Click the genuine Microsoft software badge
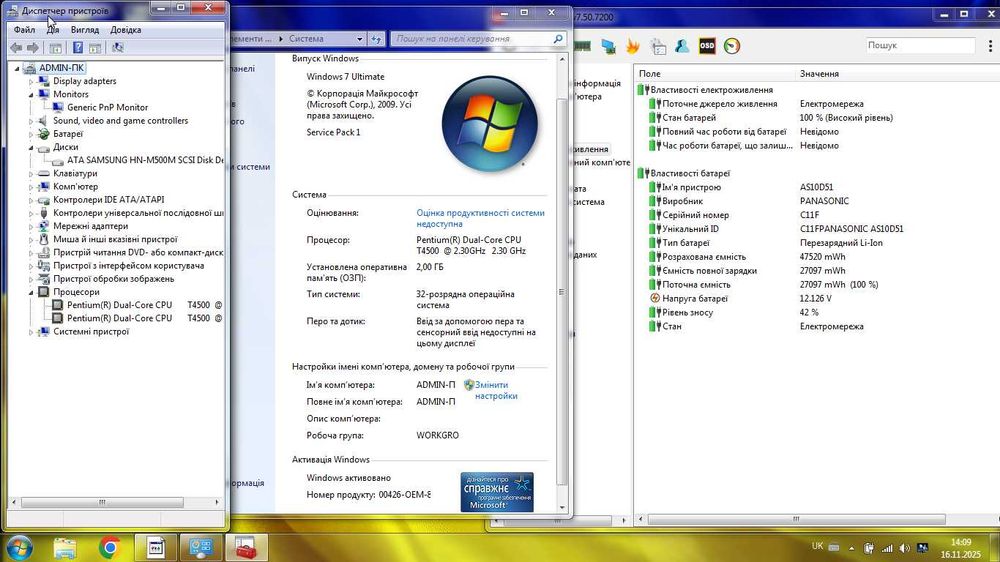Screen dimensions: 1000x562 click(x=497, y=492)
